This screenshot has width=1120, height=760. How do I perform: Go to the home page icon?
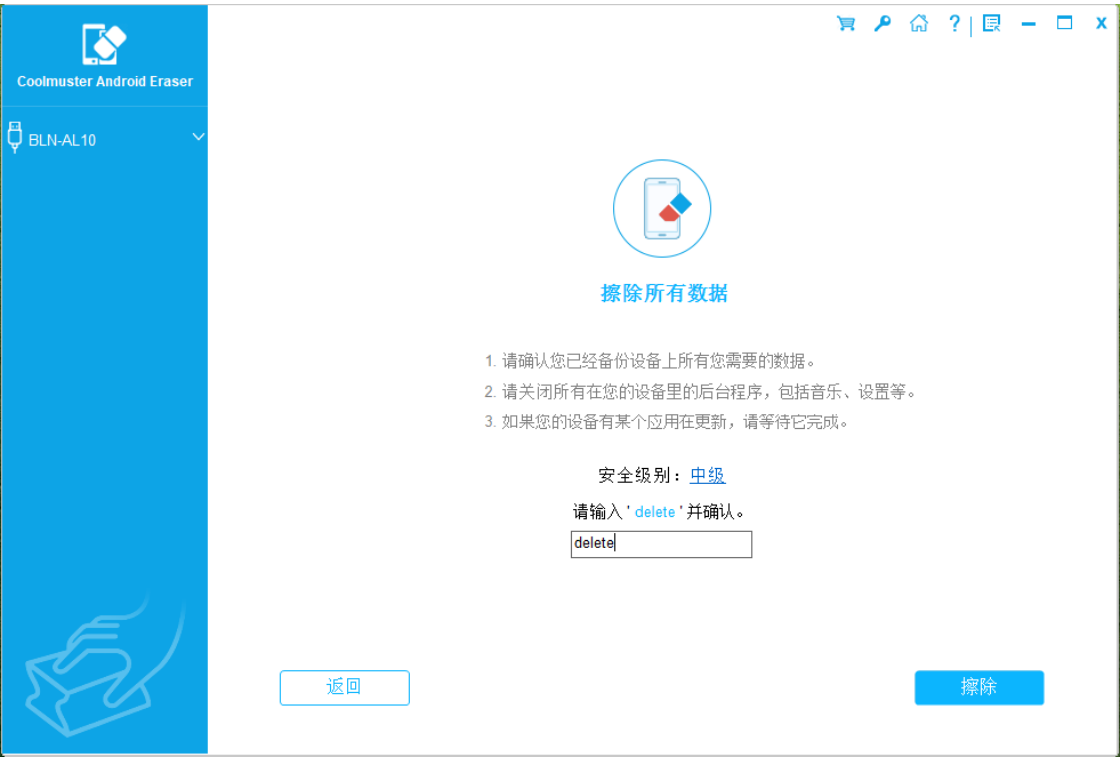918,24
